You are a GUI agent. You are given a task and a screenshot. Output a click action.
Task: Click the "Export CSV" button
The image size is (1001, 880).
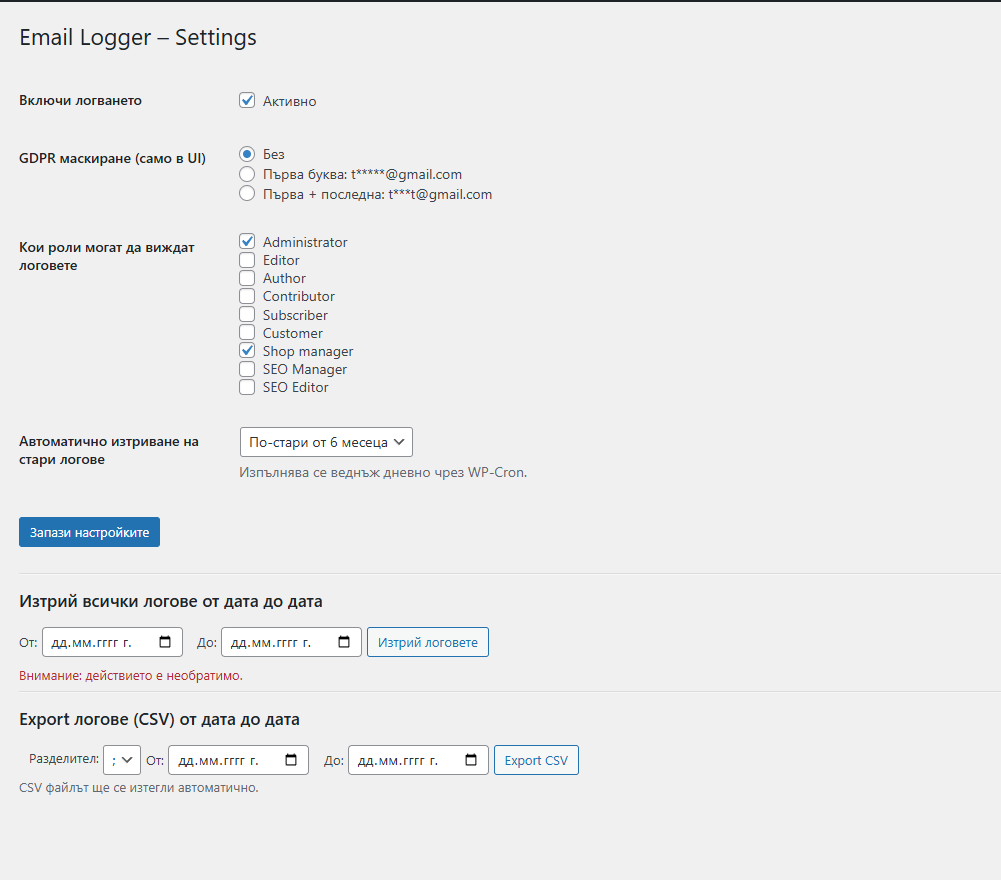(536, 760)
